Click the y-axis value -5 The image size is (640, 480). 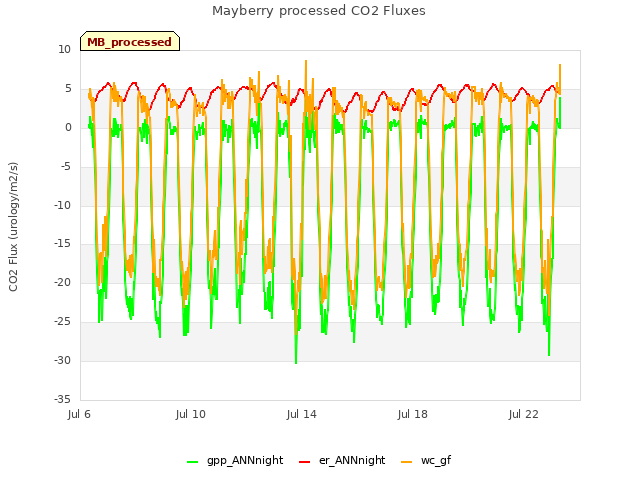coord(65,167)
